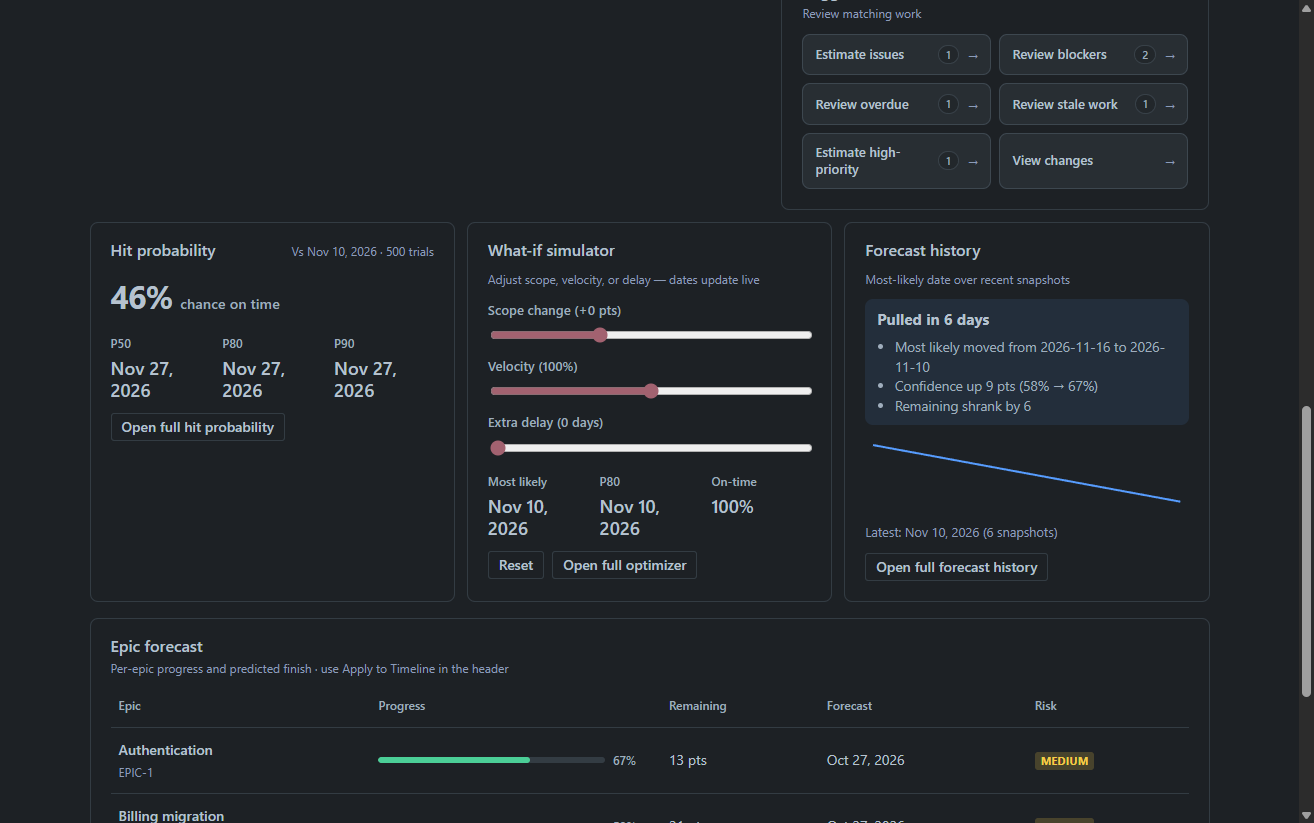Click the EPIC-1 identifier
The width and height of the screenshot is (1314, 823).
(x=136, y=772)
